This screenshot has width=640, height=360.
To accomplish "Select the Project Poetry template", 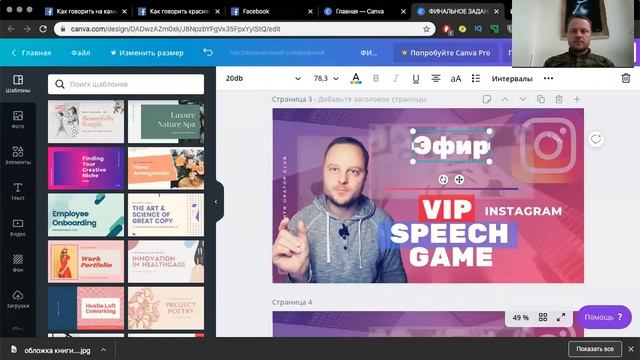I will coord(166,308).
